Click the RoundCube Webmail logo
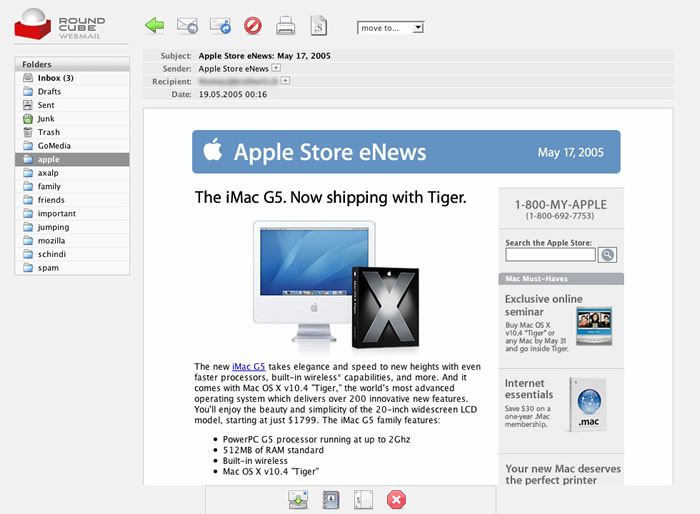The height and width of the screenshot is (514, 700). click(x=59, y=24)
